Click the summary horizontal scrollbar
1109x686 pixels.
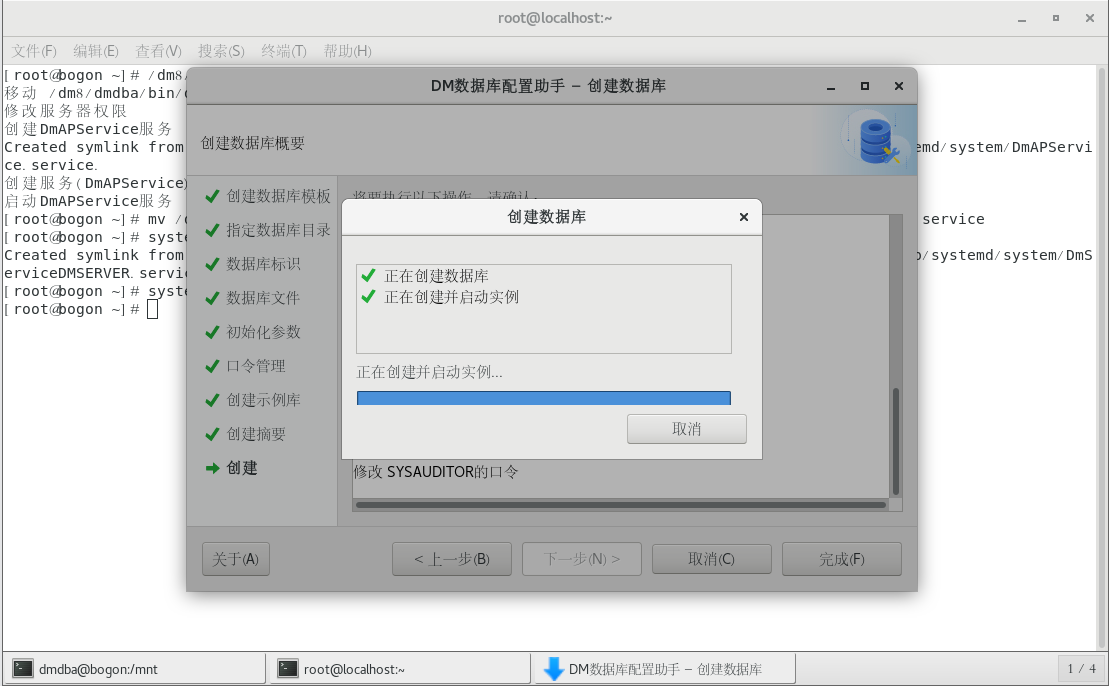point(621,505)
